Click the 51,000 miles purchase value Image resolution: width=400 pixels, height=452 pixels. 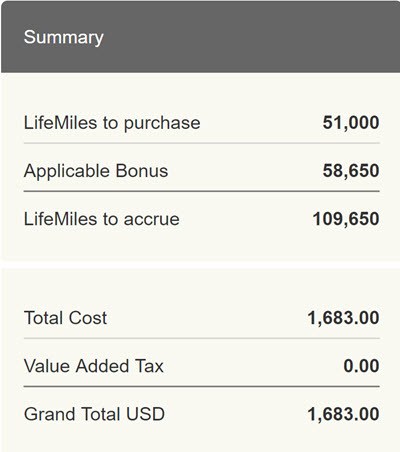351,122
